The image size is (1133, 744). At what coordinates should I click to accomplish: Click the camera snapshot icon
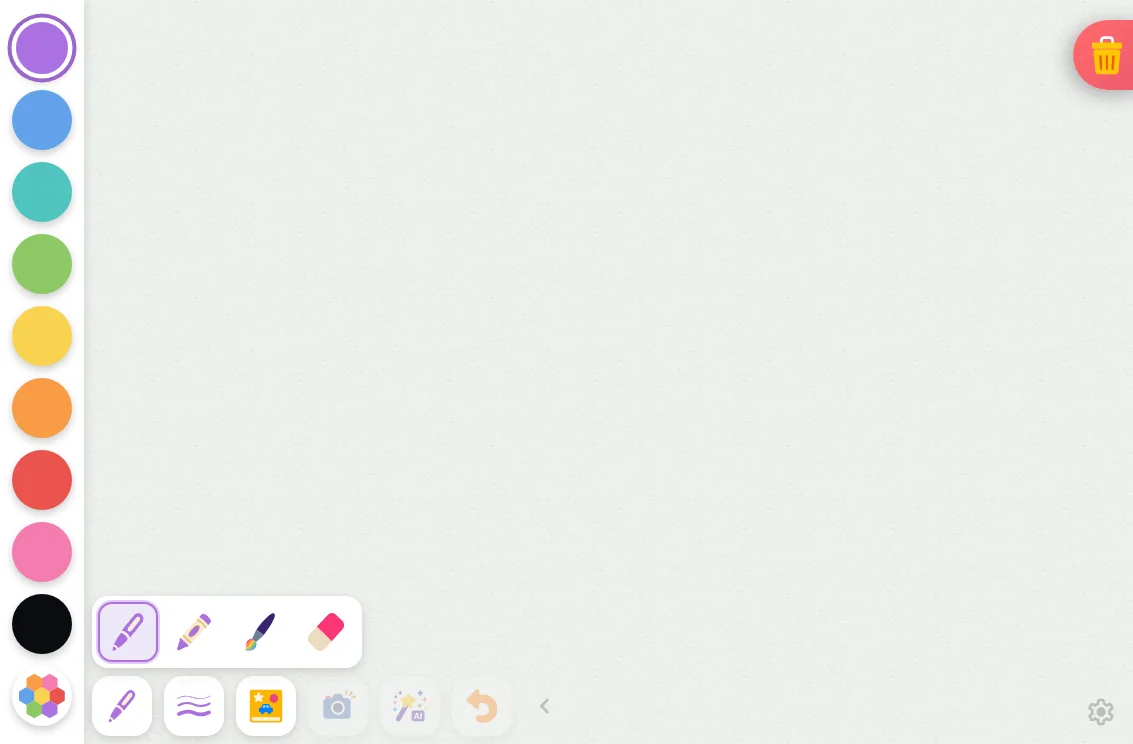click(x=337, y=706)
